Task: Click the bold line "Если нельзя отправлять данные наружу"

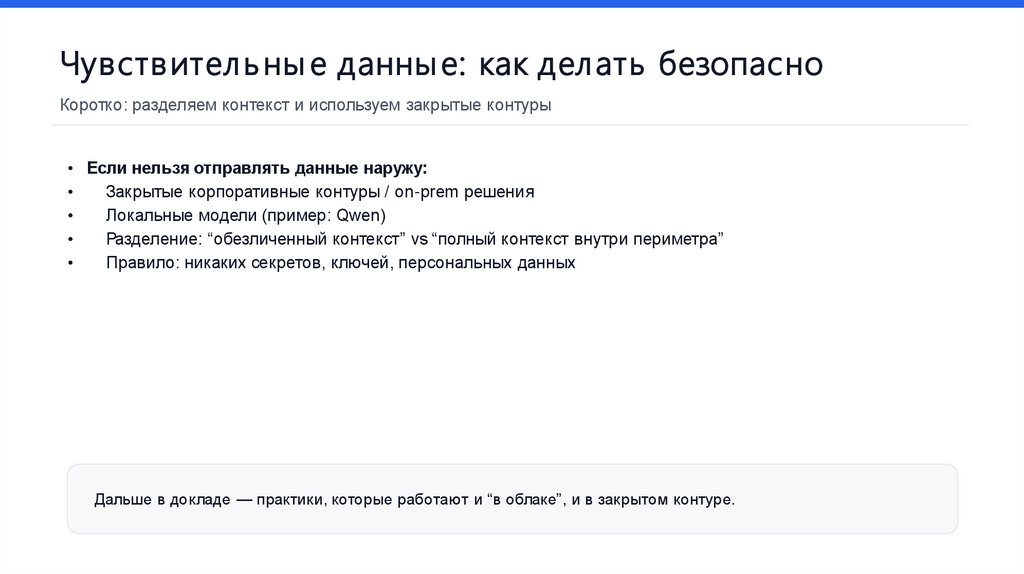Action: pyautogui.click(x=257, y=168)
